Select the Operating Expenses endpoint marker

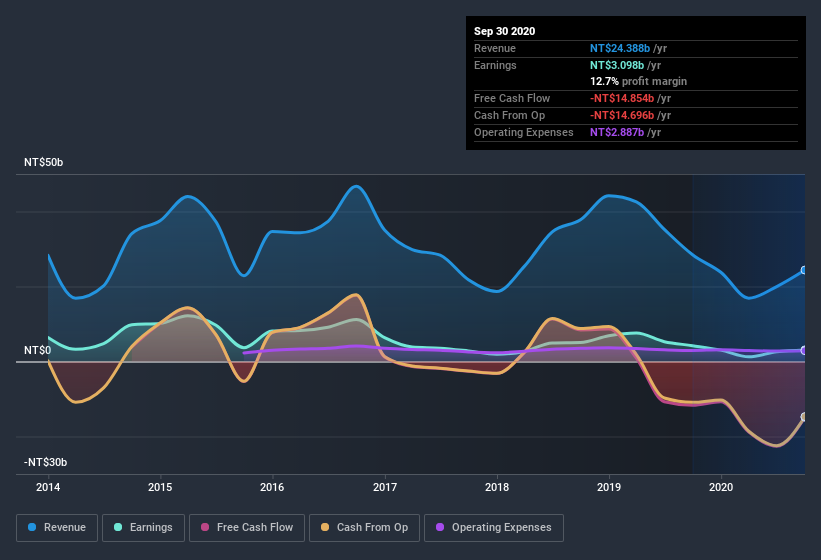(804, 350)
